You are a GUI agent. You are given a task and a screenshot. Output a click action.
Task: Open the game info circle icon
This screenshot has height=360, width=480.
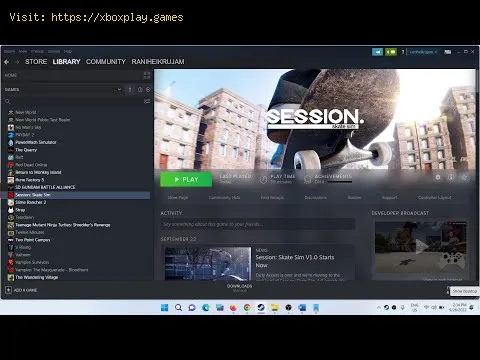(451, 177)
